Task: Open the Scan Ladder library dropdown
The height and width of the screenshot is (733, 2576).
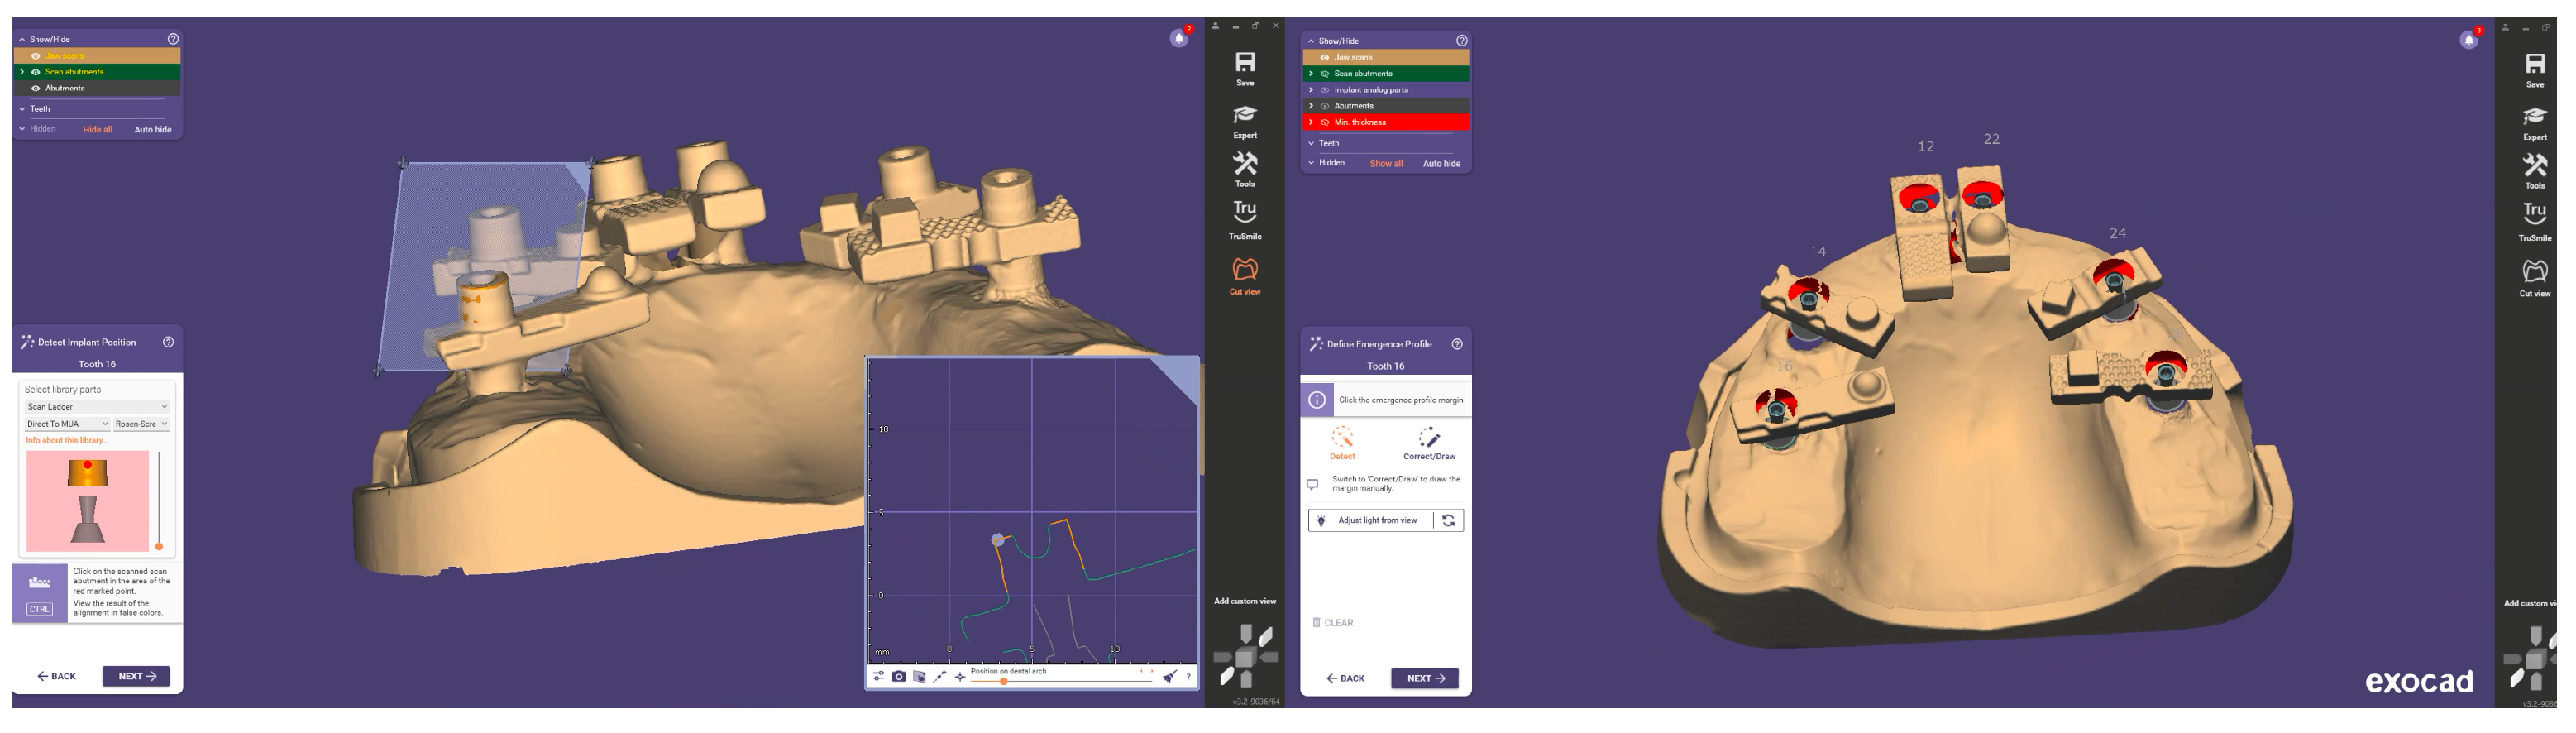Action: coord(97,407)
